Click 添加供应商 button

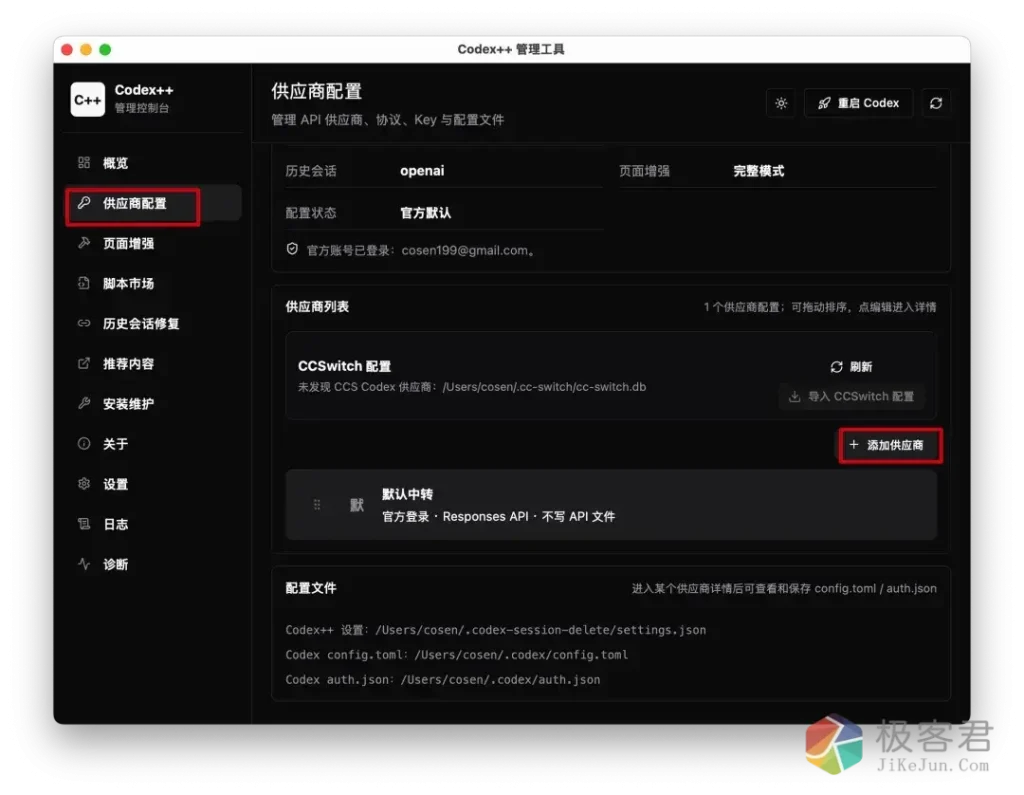coord(891,446)
